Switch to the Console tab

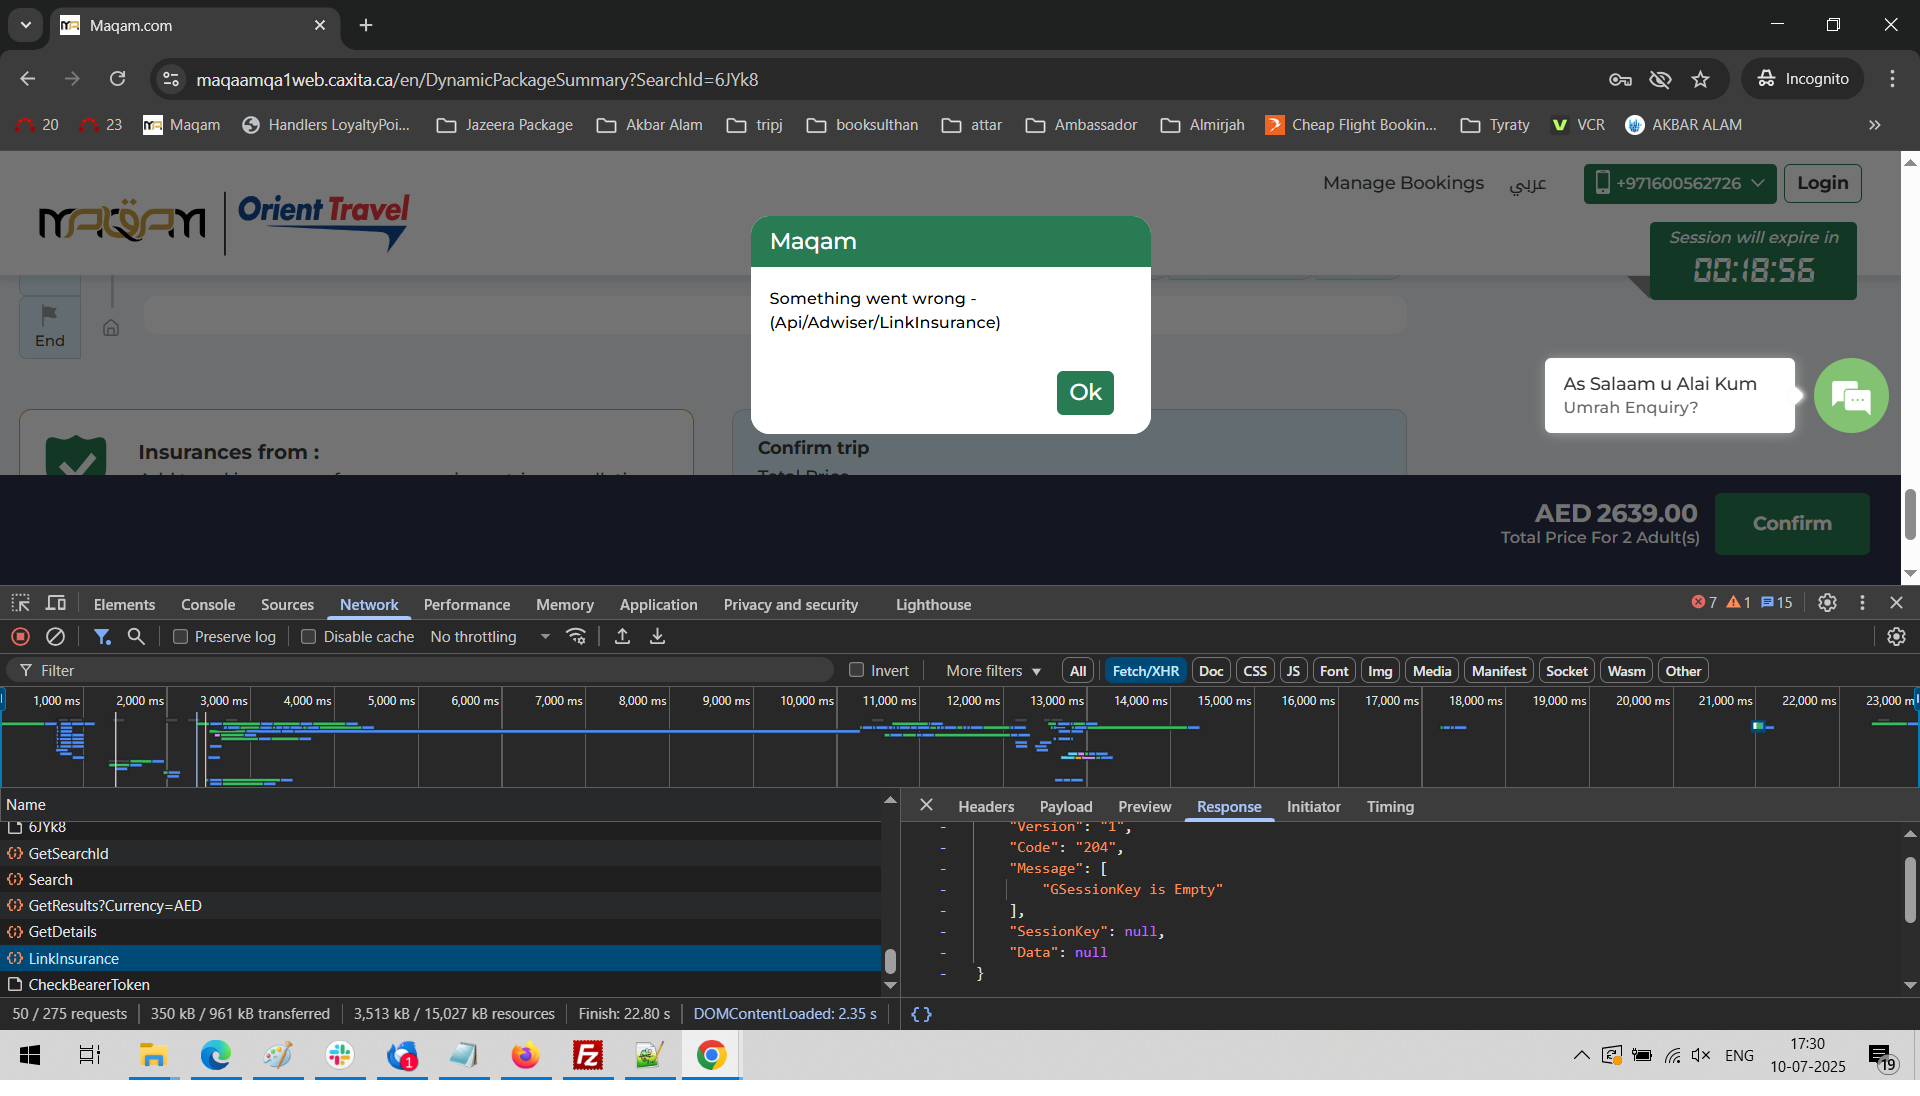208,605
